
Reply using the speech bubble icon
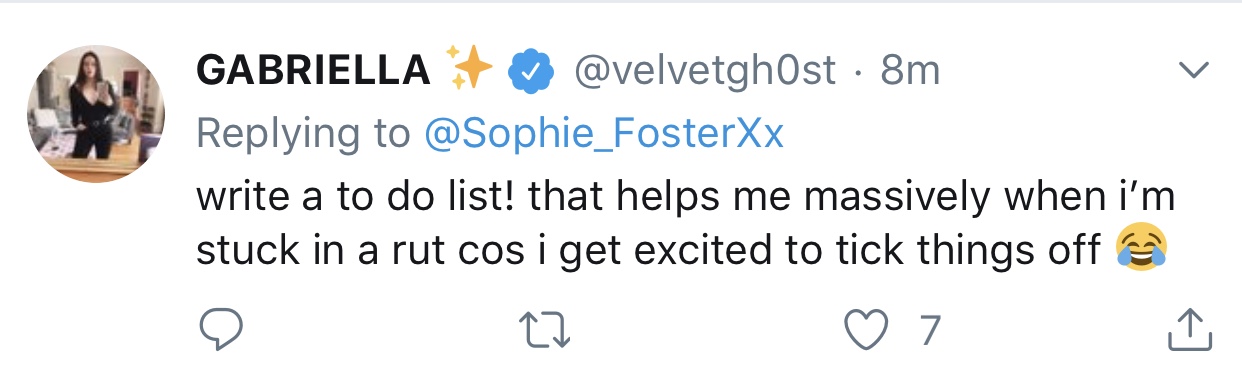point(219,330)
